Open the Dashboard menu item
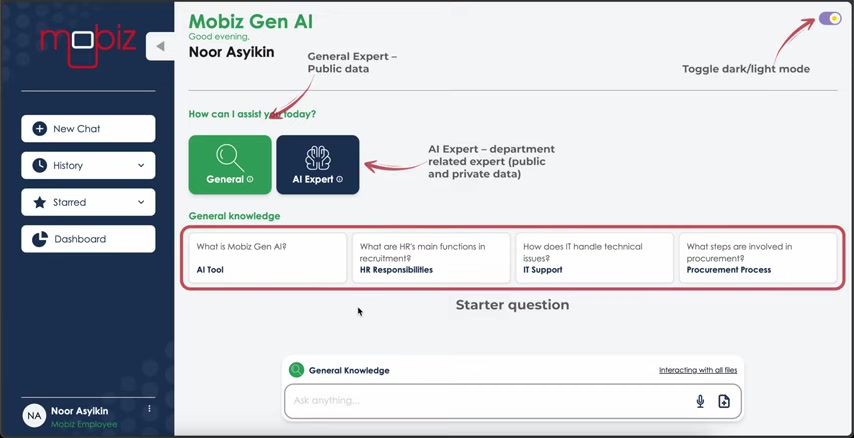The width and height of the screenshot is (854, 438). [x=88, y=239]
